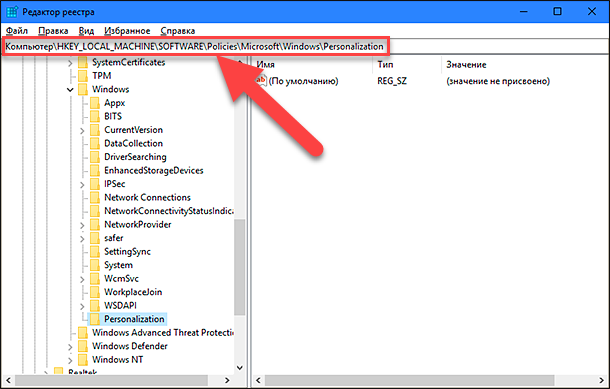Collapse the Windows key
This screenshot has height=389, width=610.
(70, 90)
